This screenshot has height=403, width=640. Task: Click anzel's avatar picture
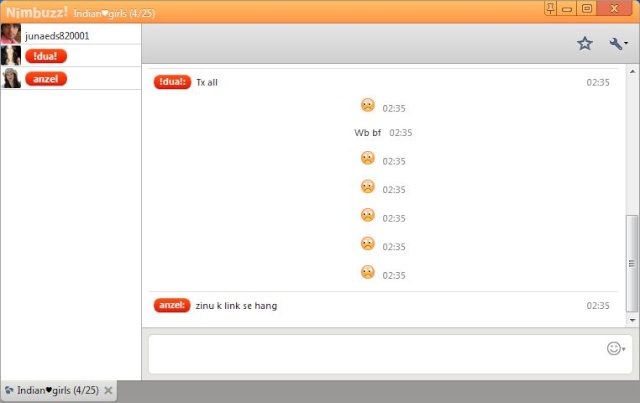pyautogui.click(x=11, y=78)
